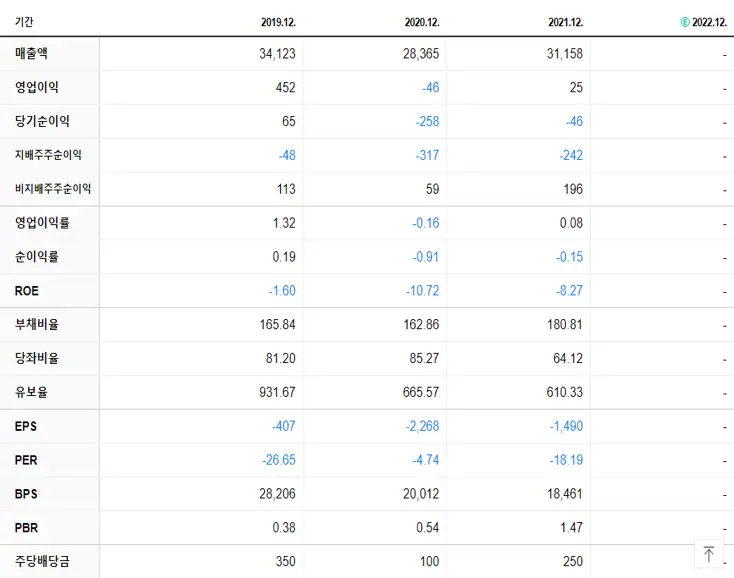734x578 pixels.
Task: Select the 34,123 revenue value
Action: click(278, 54)
